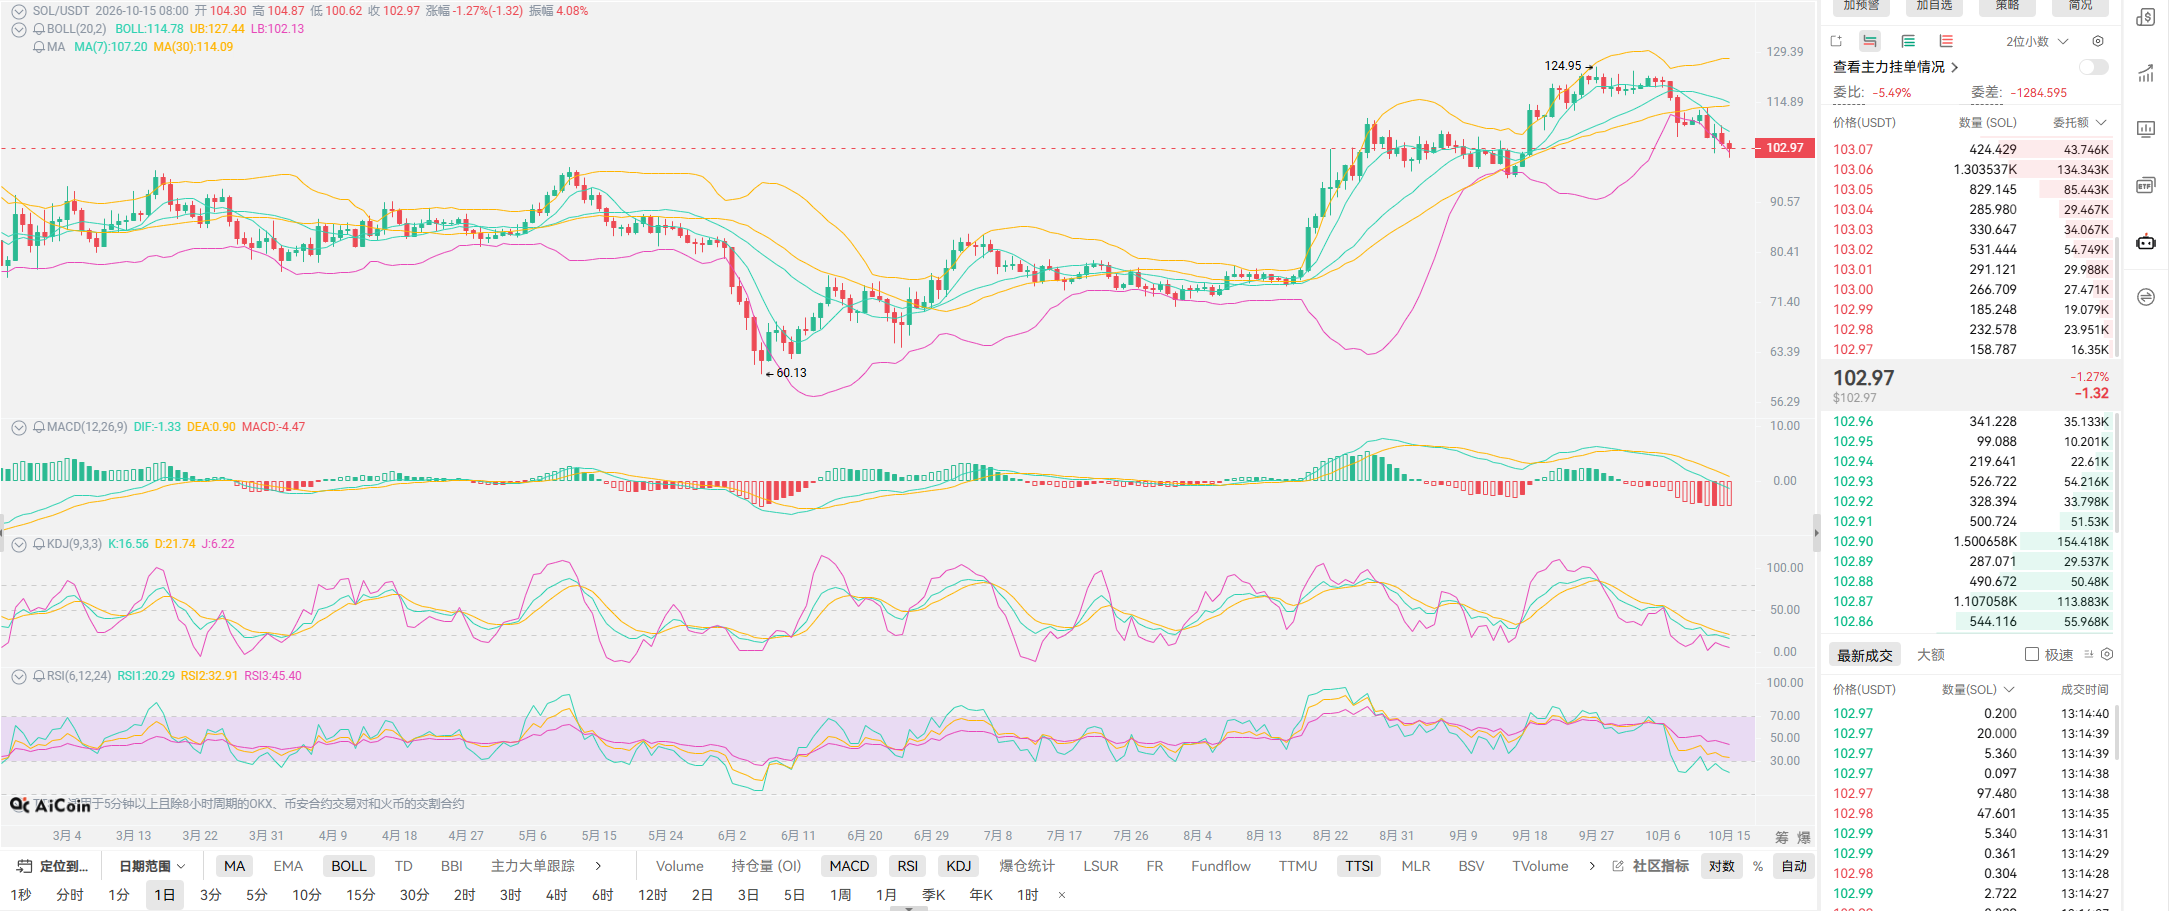Select the 1周 timeframe
This screenshot has height=911, width=2169.
coord(840,895)
